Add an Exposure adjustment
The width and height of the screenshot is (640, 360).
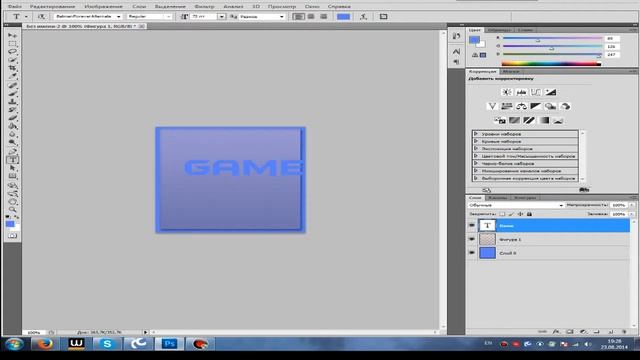551,92
